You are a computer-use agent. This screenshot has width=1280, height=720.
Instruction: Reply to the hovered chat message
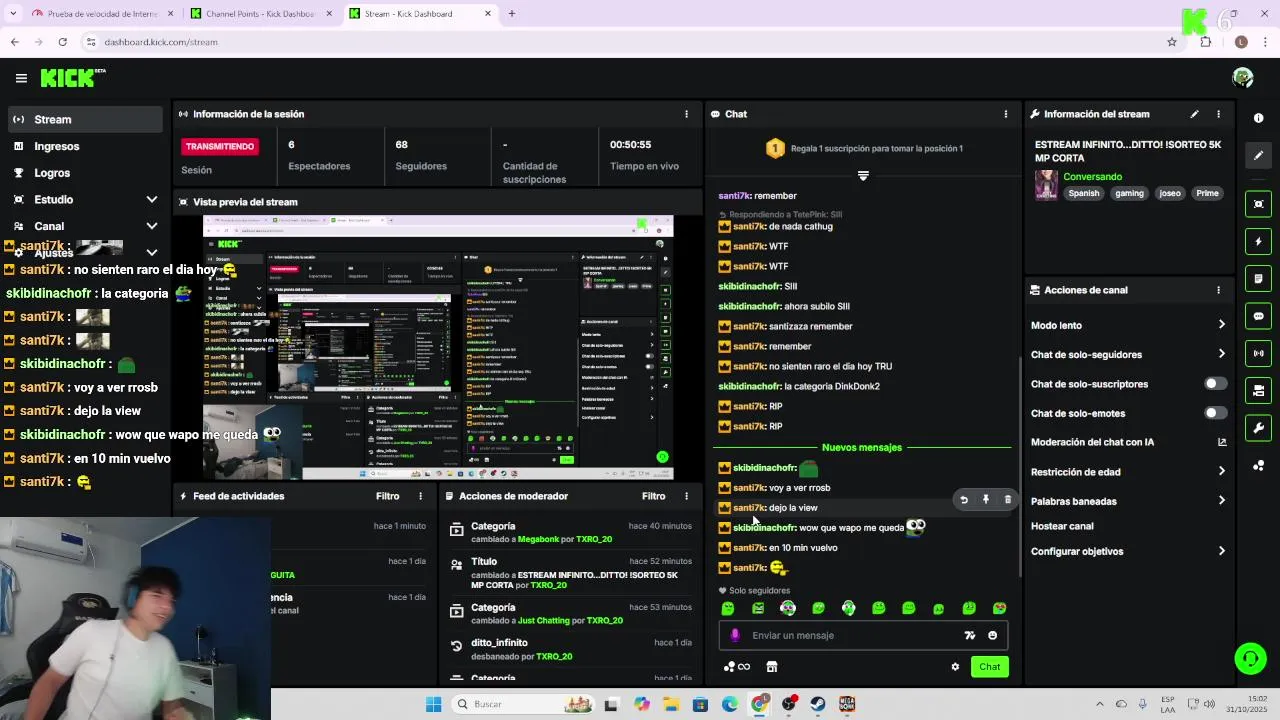point(964,499)
